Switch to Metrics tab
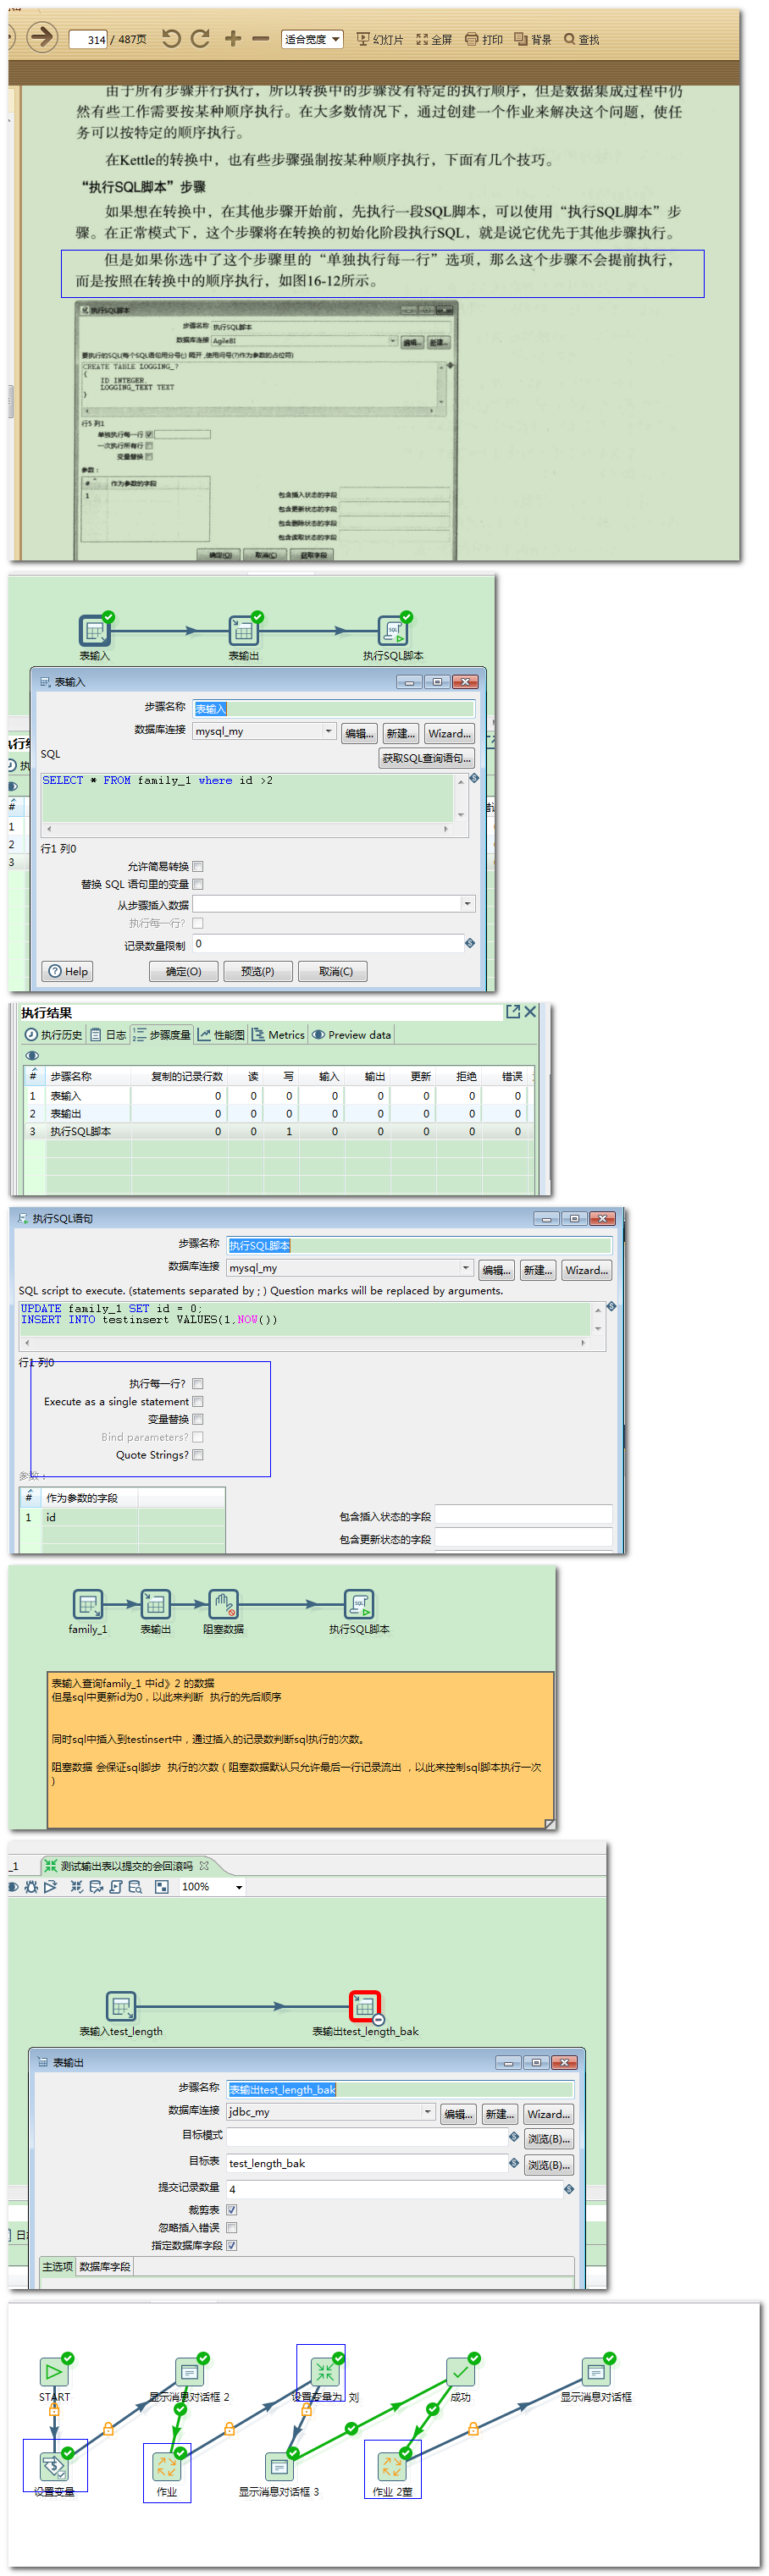The height and width of the screenshot is (2576, 769). (278, 1035)
